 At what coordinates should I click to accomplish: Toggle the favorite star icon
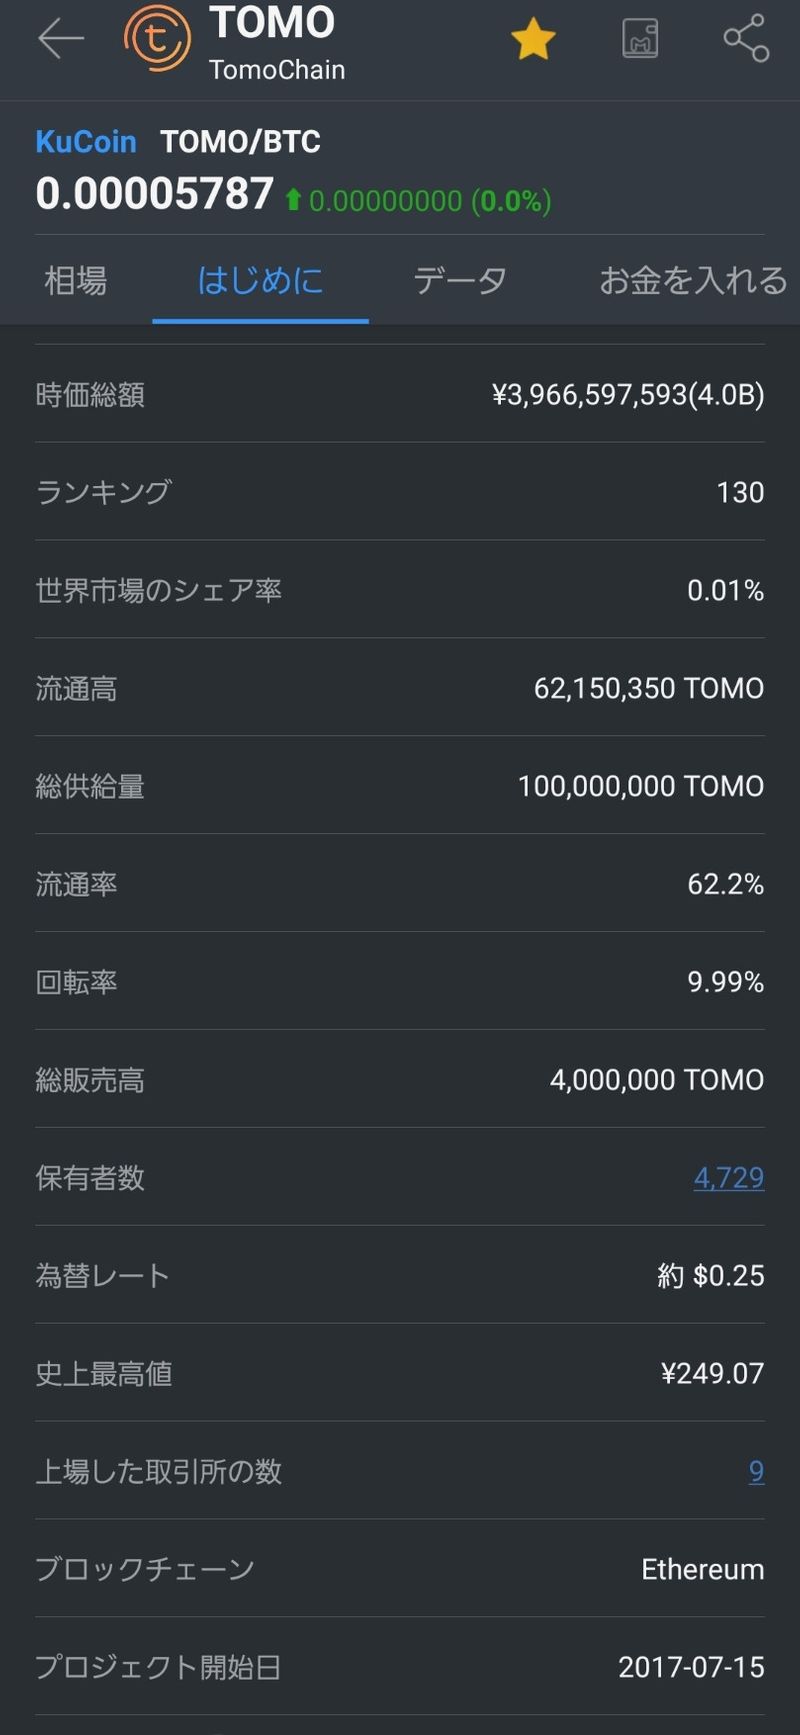point(533,40)
